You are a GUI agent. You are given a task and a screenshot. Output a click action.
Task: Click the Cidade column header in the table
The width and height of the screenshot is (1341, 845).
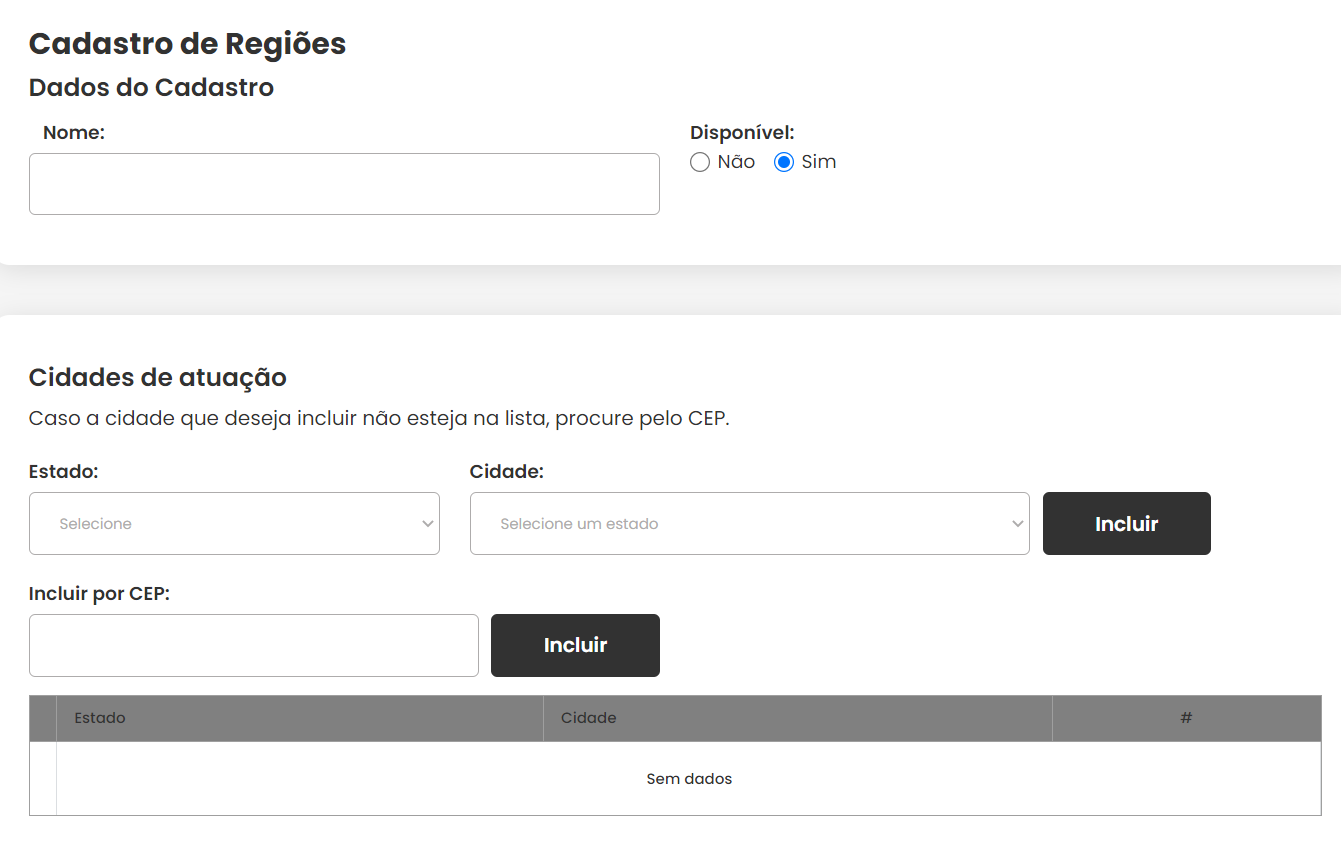(798, 718)
